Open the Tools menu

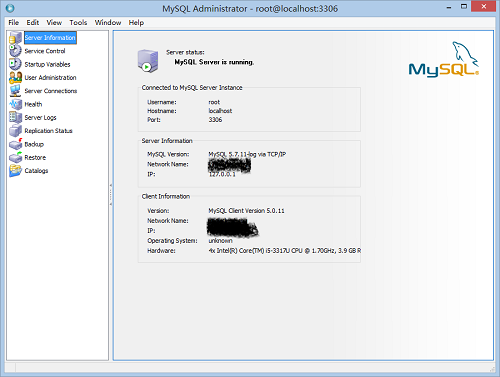78,23
